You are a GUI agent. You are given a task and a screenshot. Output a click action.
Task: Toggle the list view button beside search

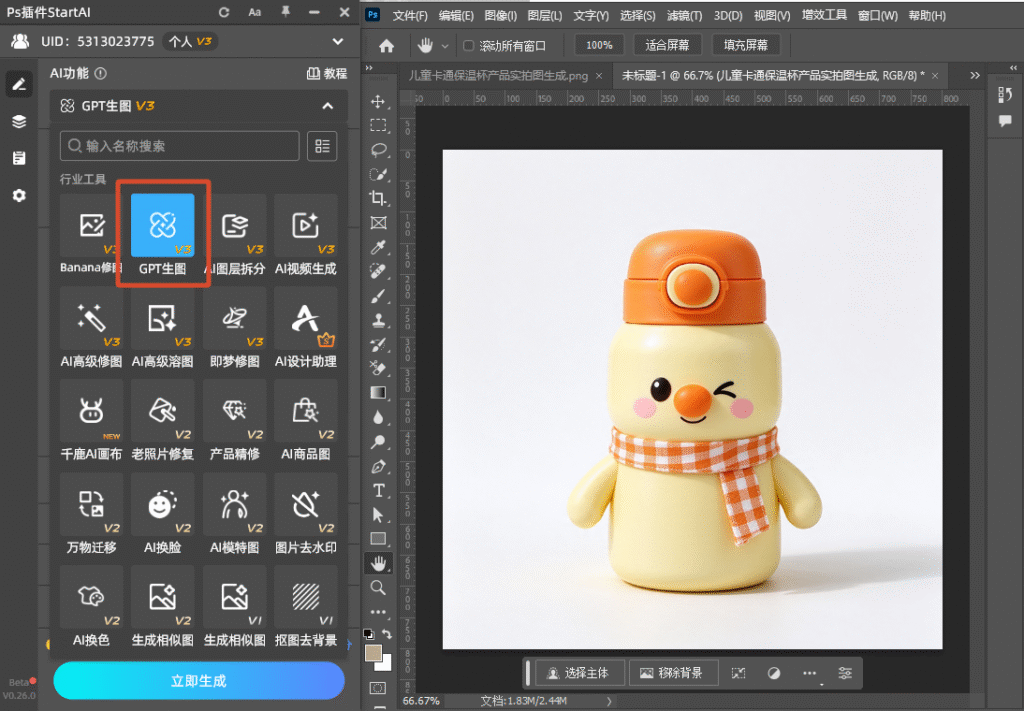[x=322, y=146]
